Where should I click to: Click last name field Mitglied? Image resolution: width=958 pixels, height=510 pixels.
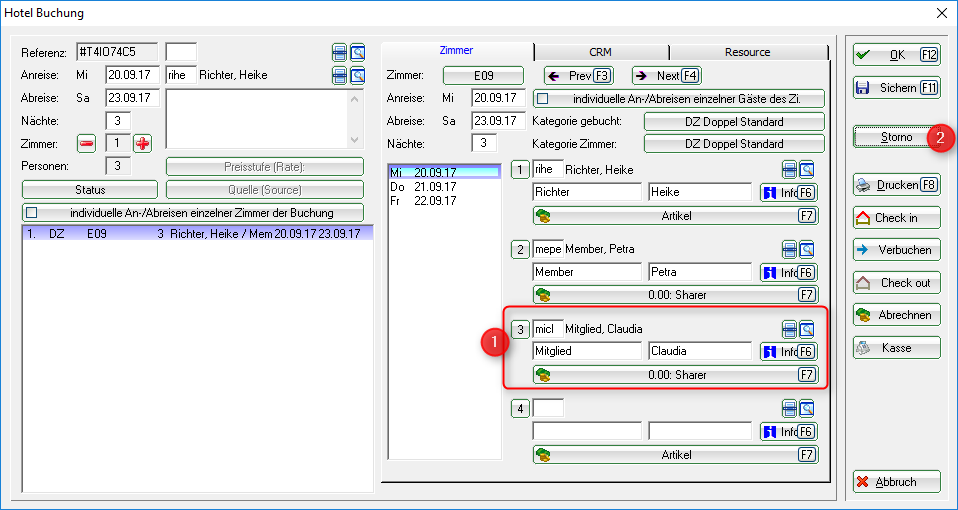(x=587, y=351)
